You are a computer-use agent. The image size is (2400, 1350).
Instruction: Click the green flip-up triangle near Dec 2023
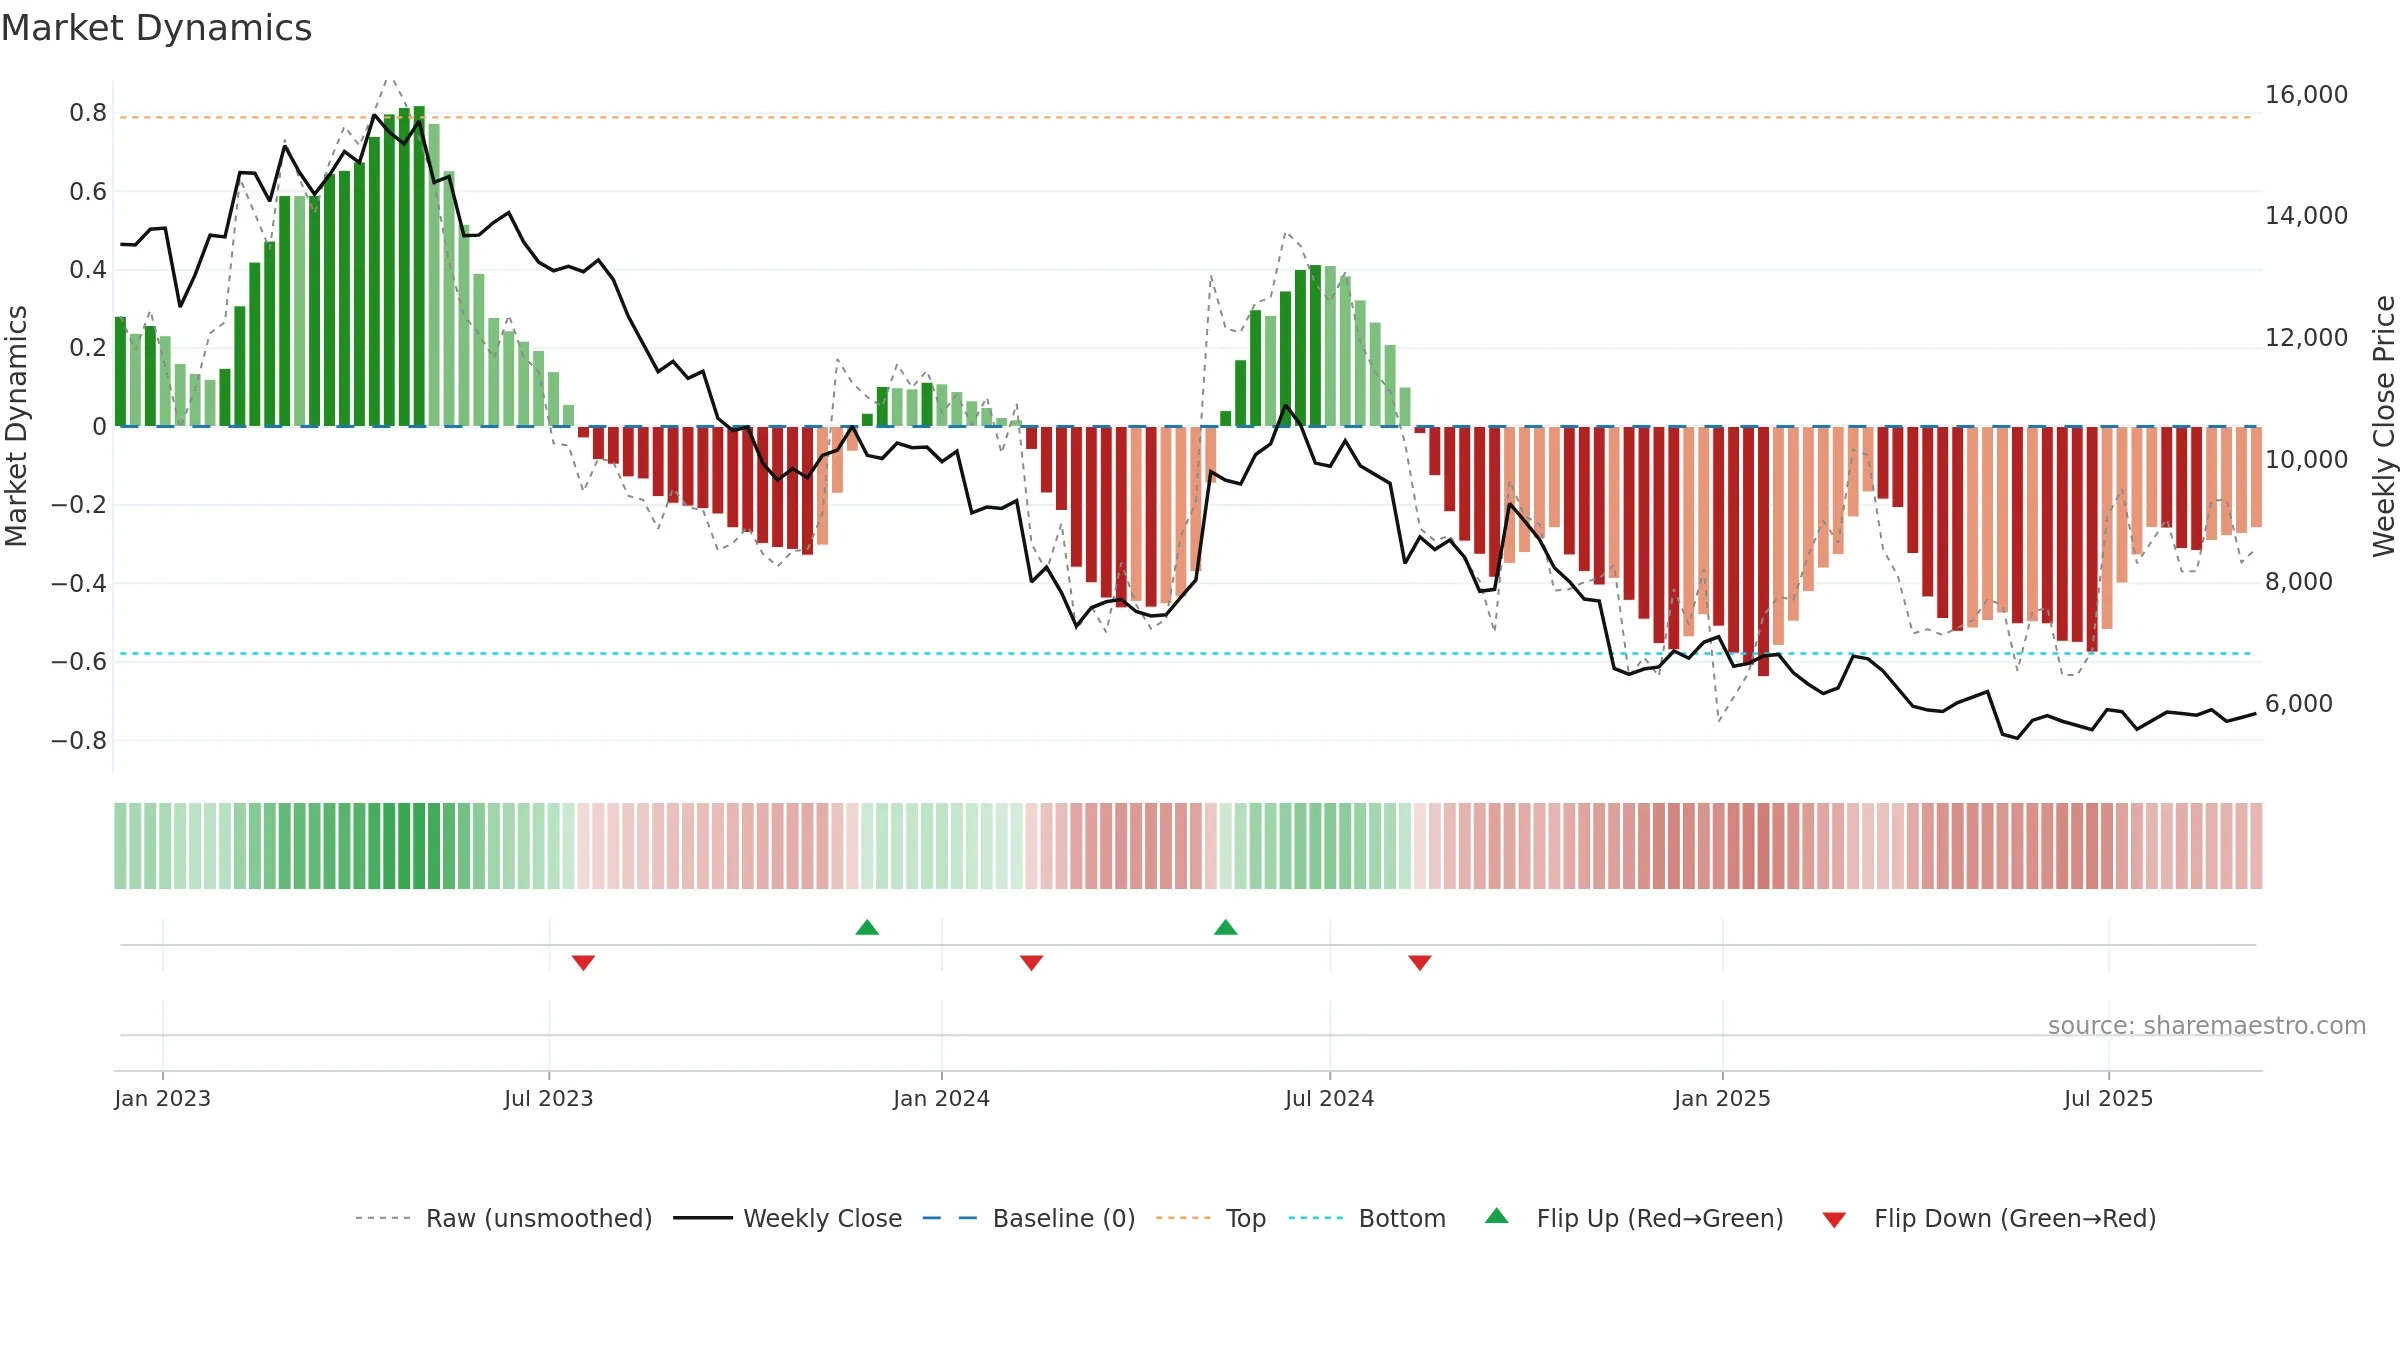click(867, 928)
